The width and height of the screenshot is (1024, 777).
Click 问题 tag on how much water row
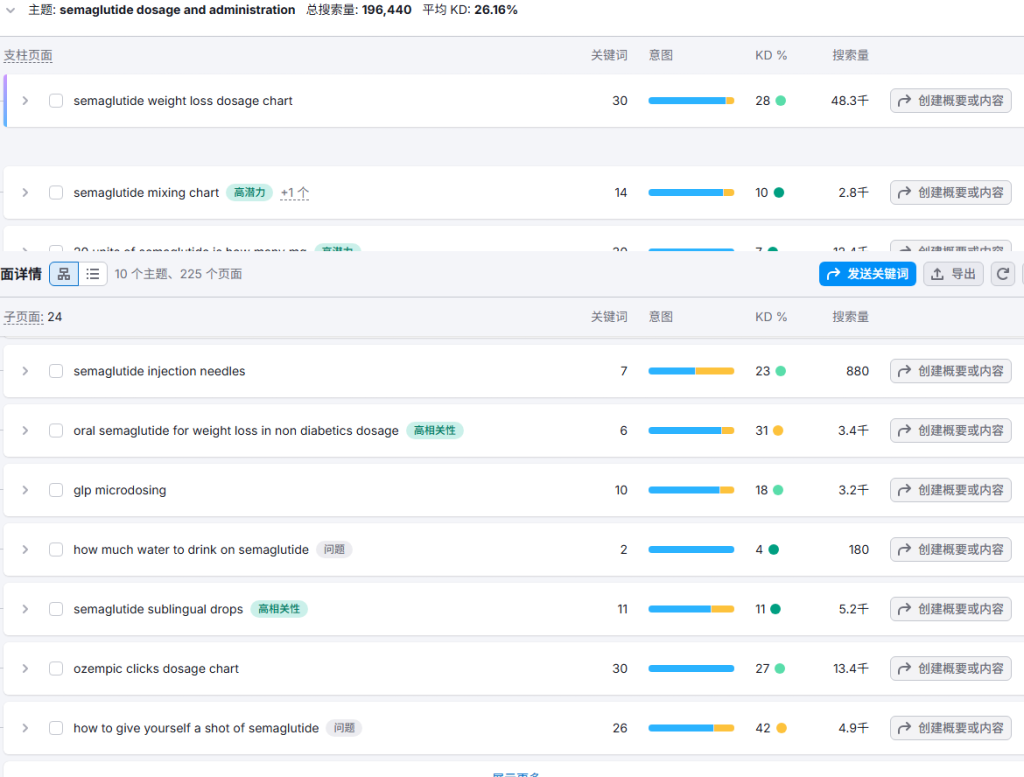point(334,549)
